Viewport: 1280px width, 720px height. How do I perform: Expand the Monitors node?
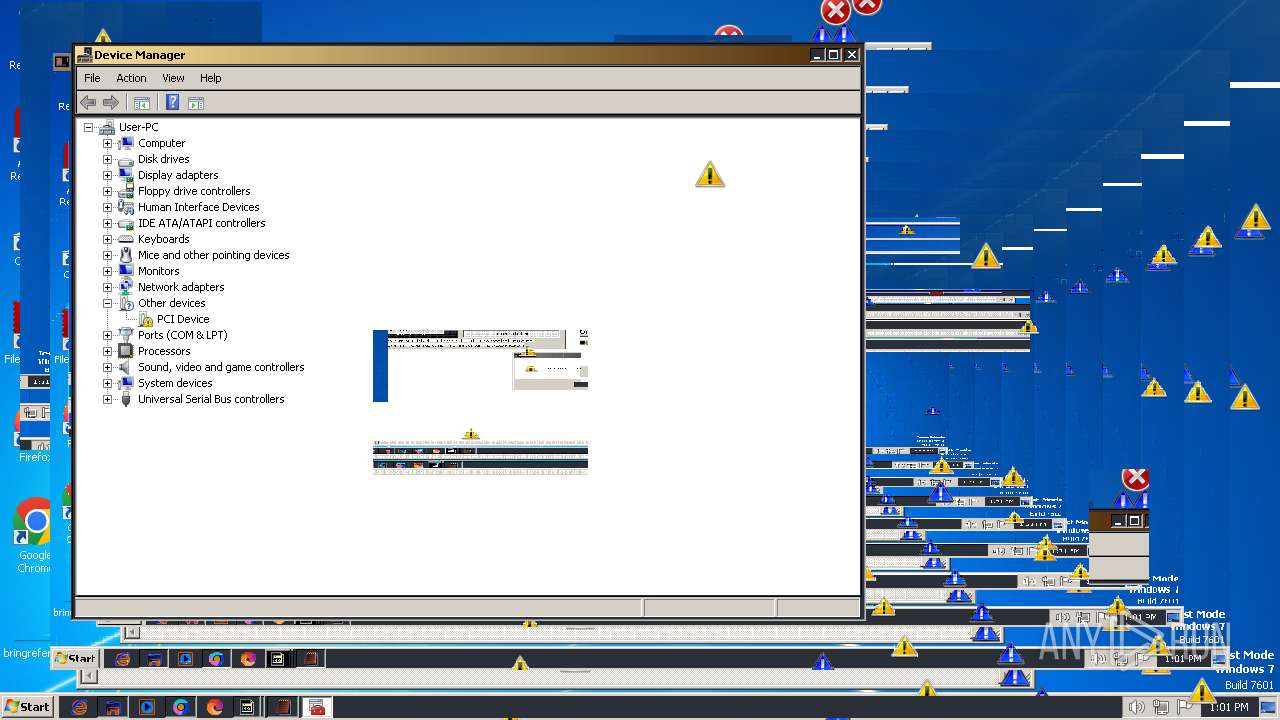click(107, 271)
